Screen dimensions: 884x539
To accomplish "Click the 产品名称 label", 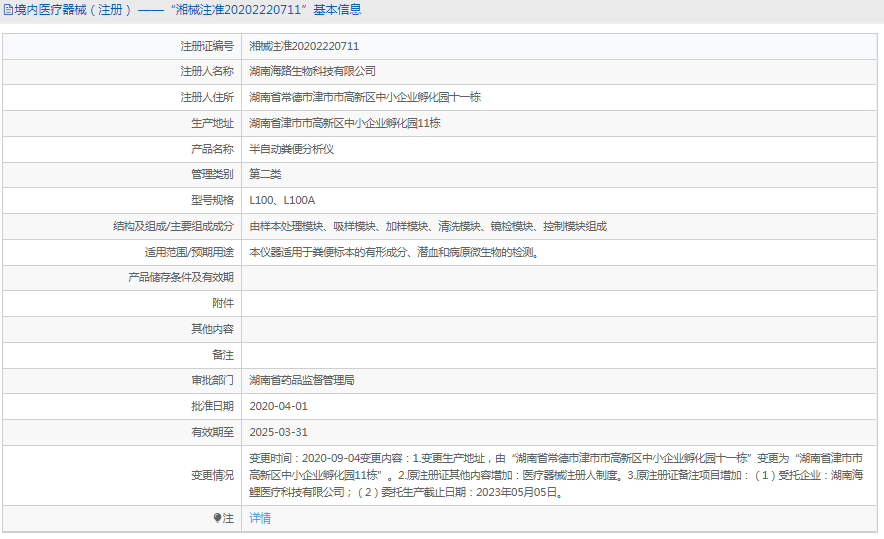I will click(x=212, y=149).
